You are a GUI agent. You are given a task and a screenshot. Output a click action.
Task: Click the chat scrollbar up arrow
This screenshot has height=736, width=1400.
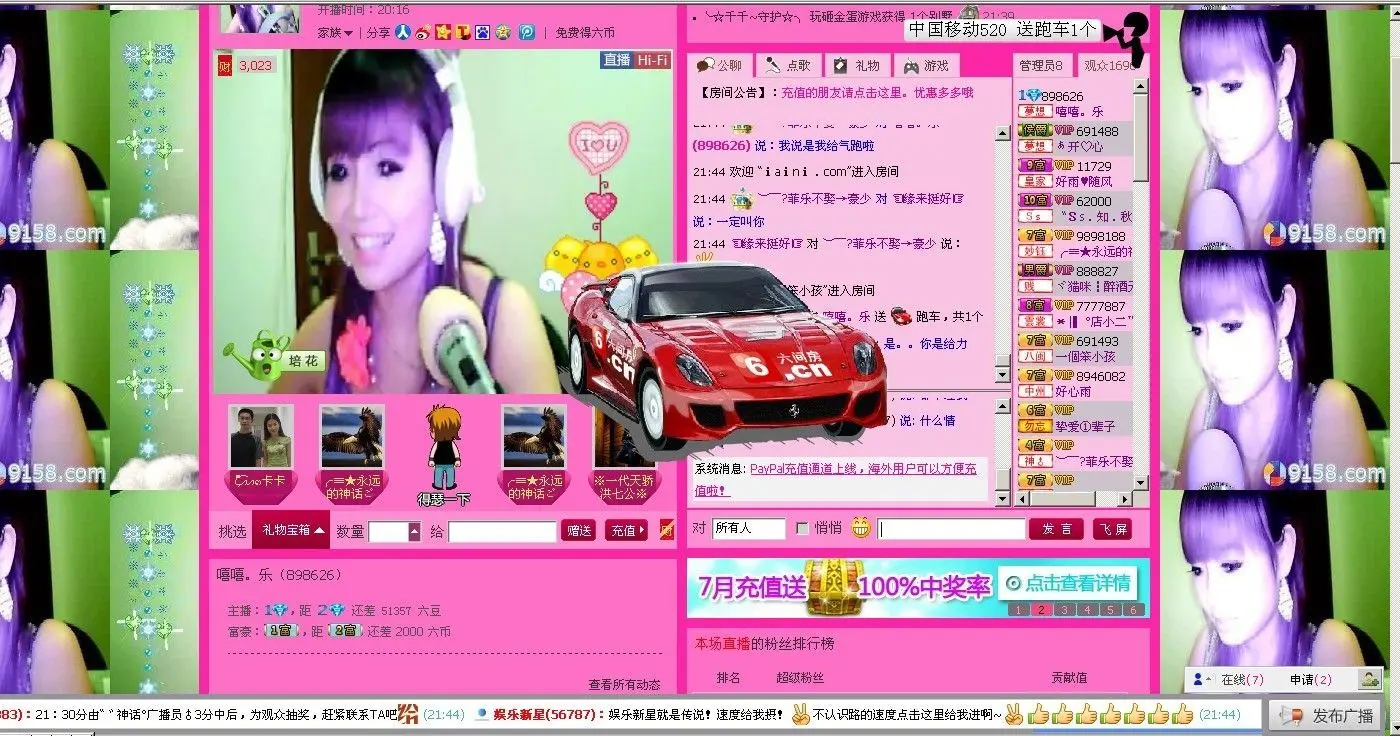pyautogui.click(x=1004, y=132)
